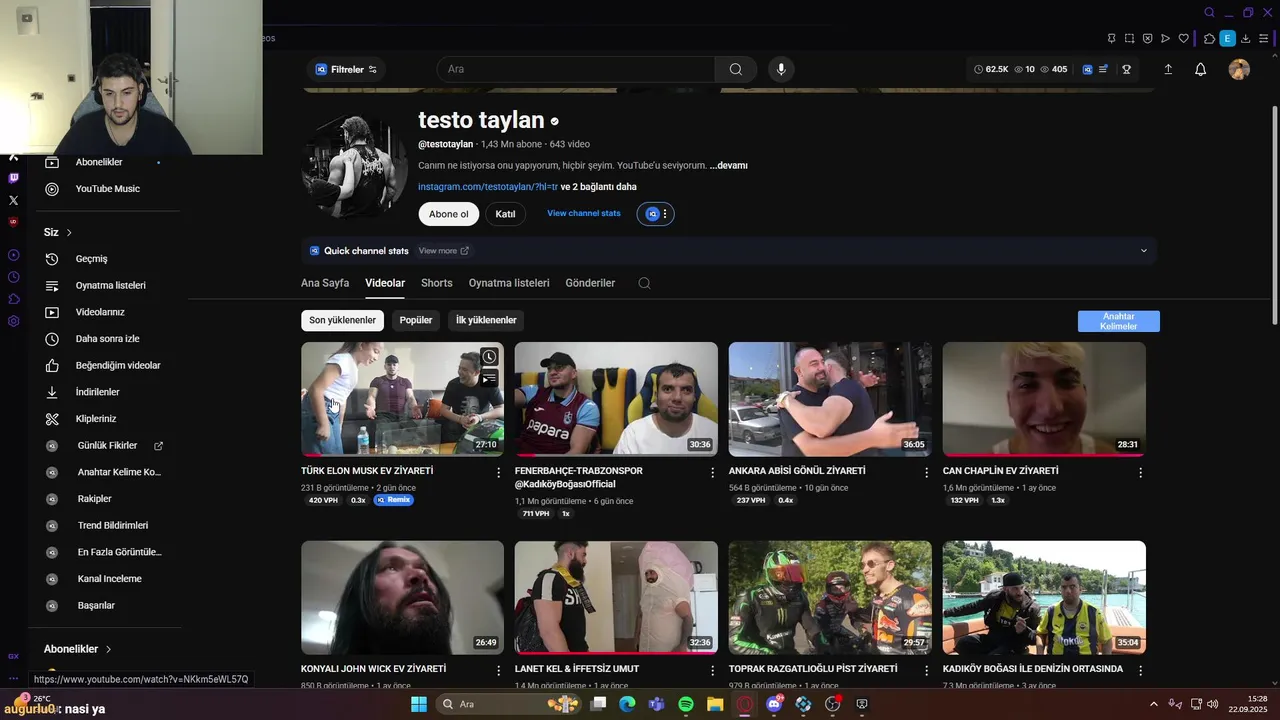This screenshot has height=720, width=1280.
Task: Open KONYALI JOHN WICK EV ZİYARETİ thumbnail
Action: click(x=402, y=598)
